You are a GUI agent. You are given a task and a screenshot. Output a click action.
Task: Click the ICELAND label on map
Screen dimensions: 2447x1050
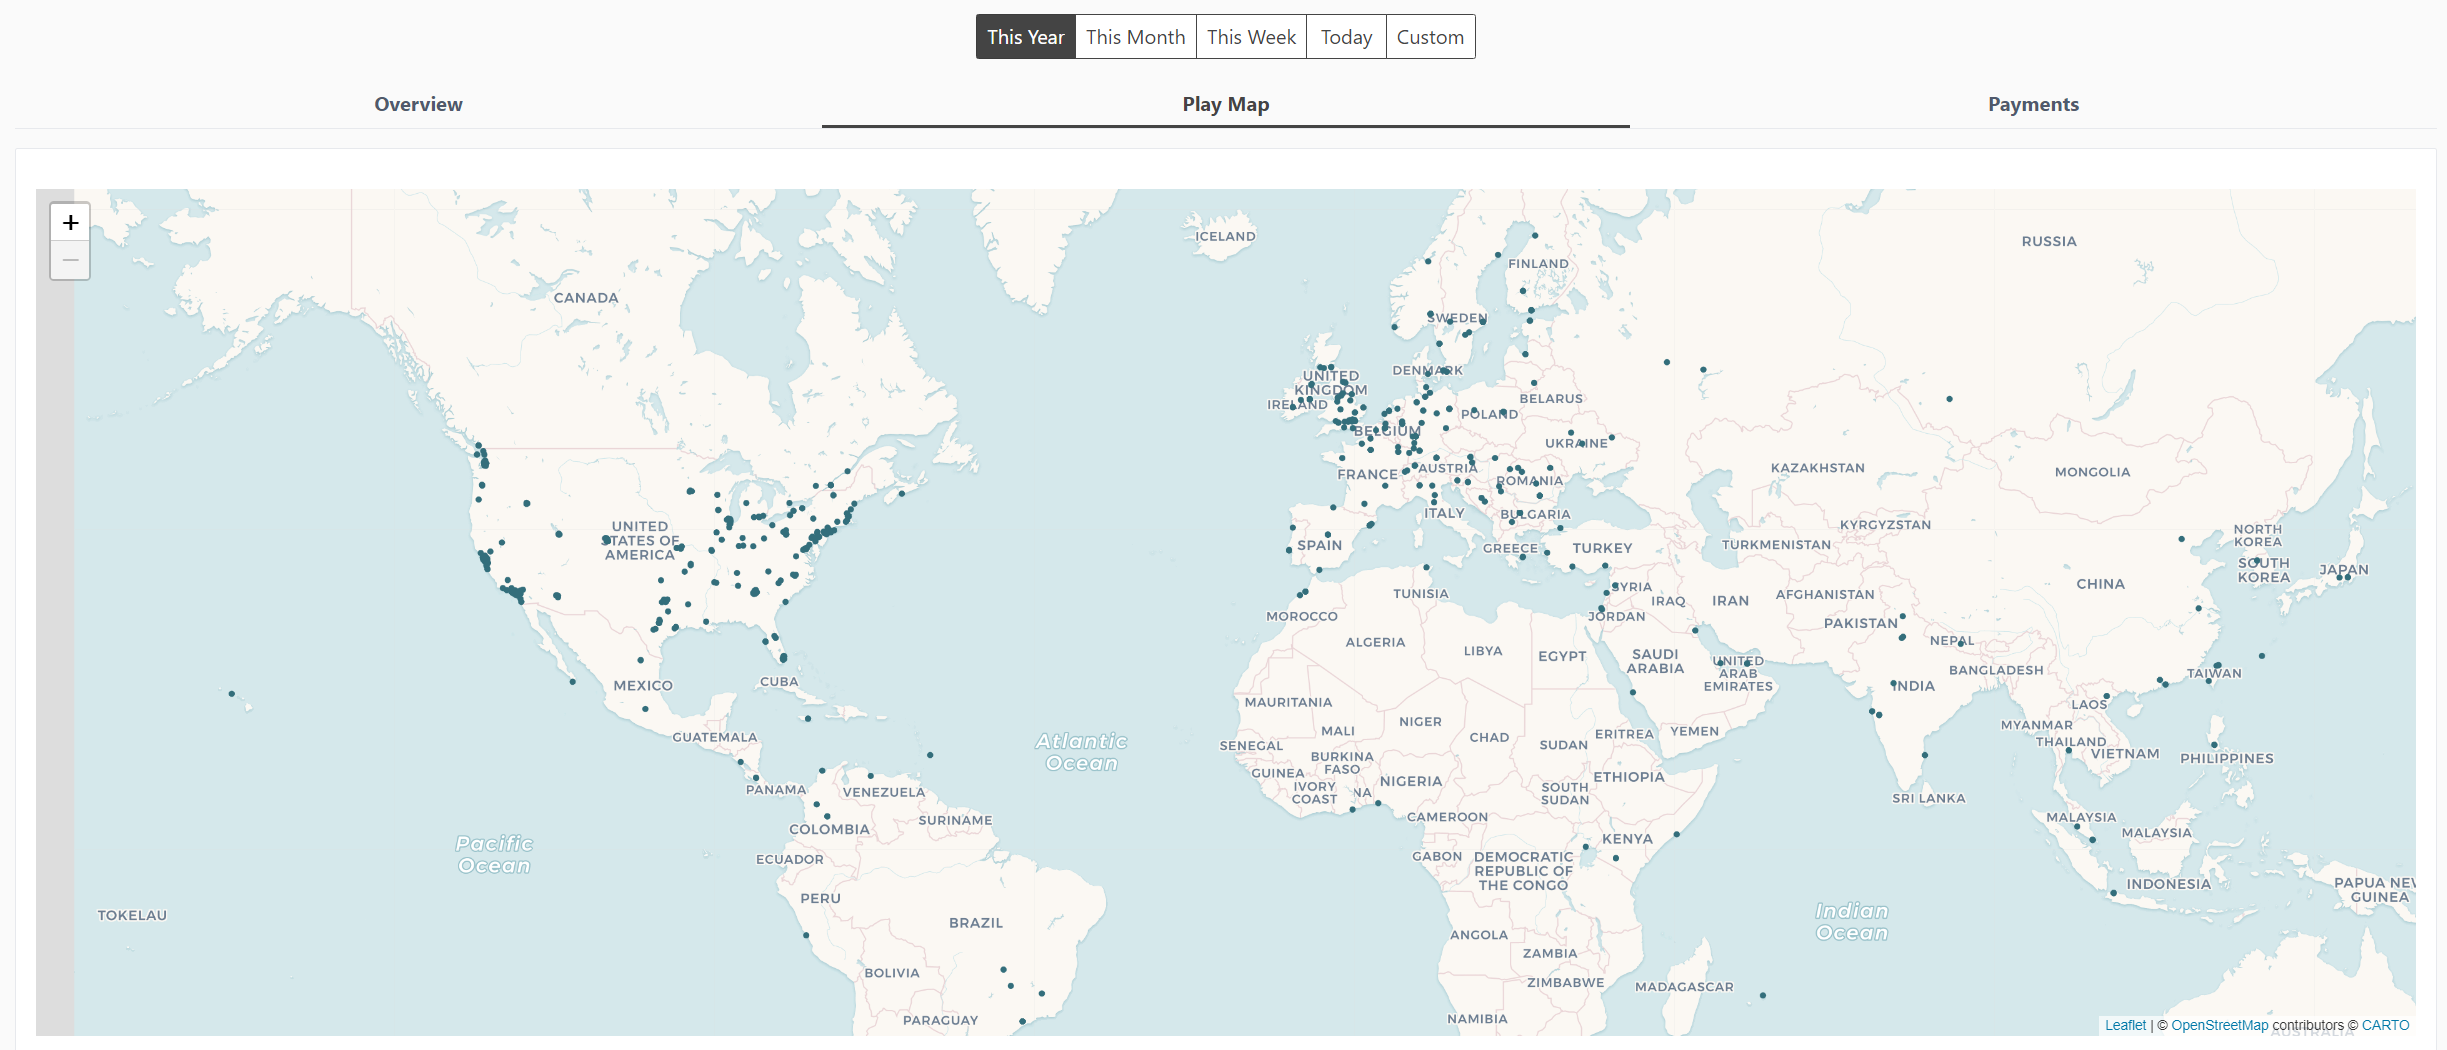tap(1225, 236)
